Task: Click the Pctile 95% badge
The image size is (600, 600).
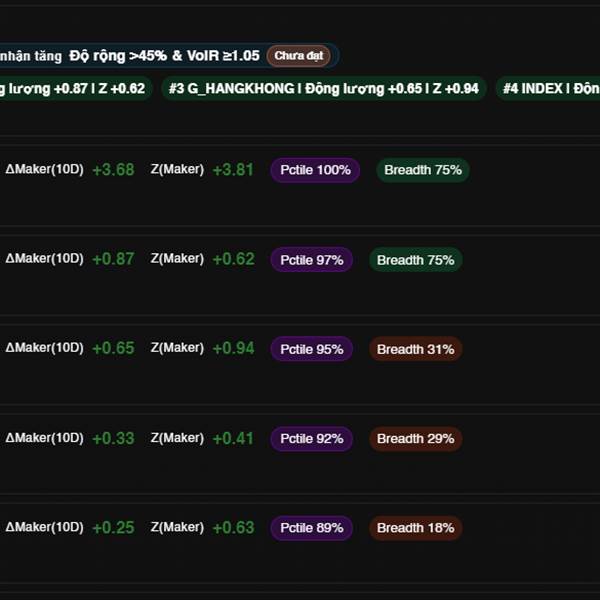Action: coord(311,349)
